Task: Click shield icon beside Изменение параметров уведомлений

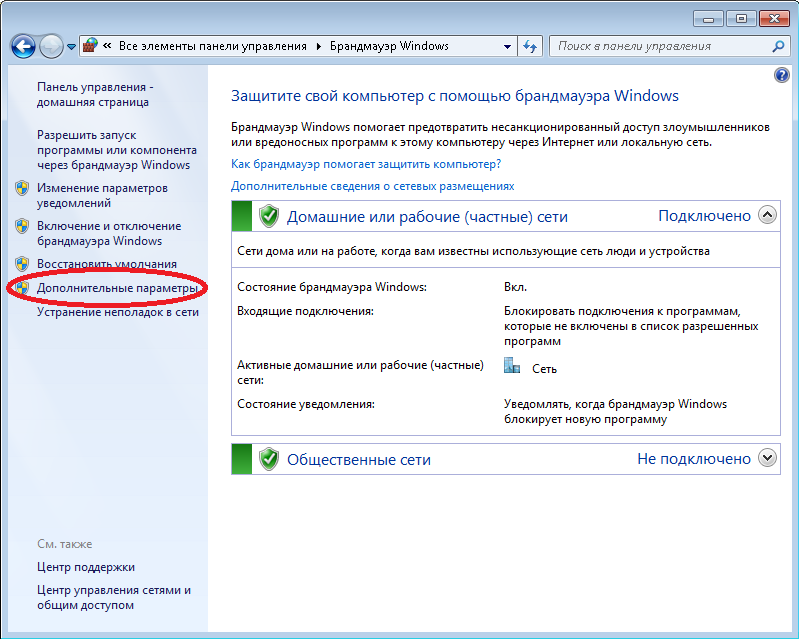Action: tap(22, 188)
